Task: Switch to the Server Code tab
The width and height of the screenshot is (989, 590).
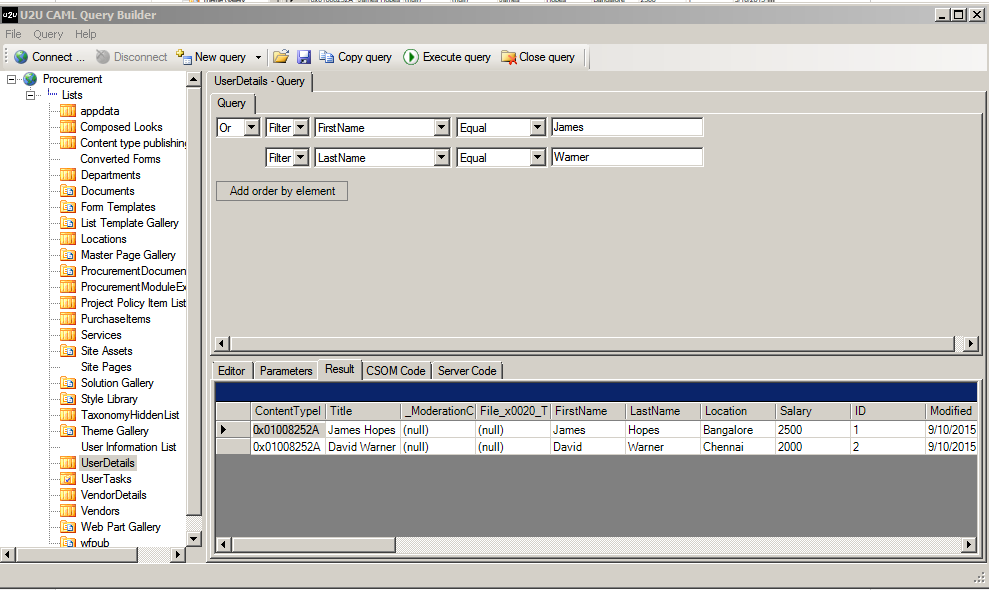Action: tap(467, 371)
